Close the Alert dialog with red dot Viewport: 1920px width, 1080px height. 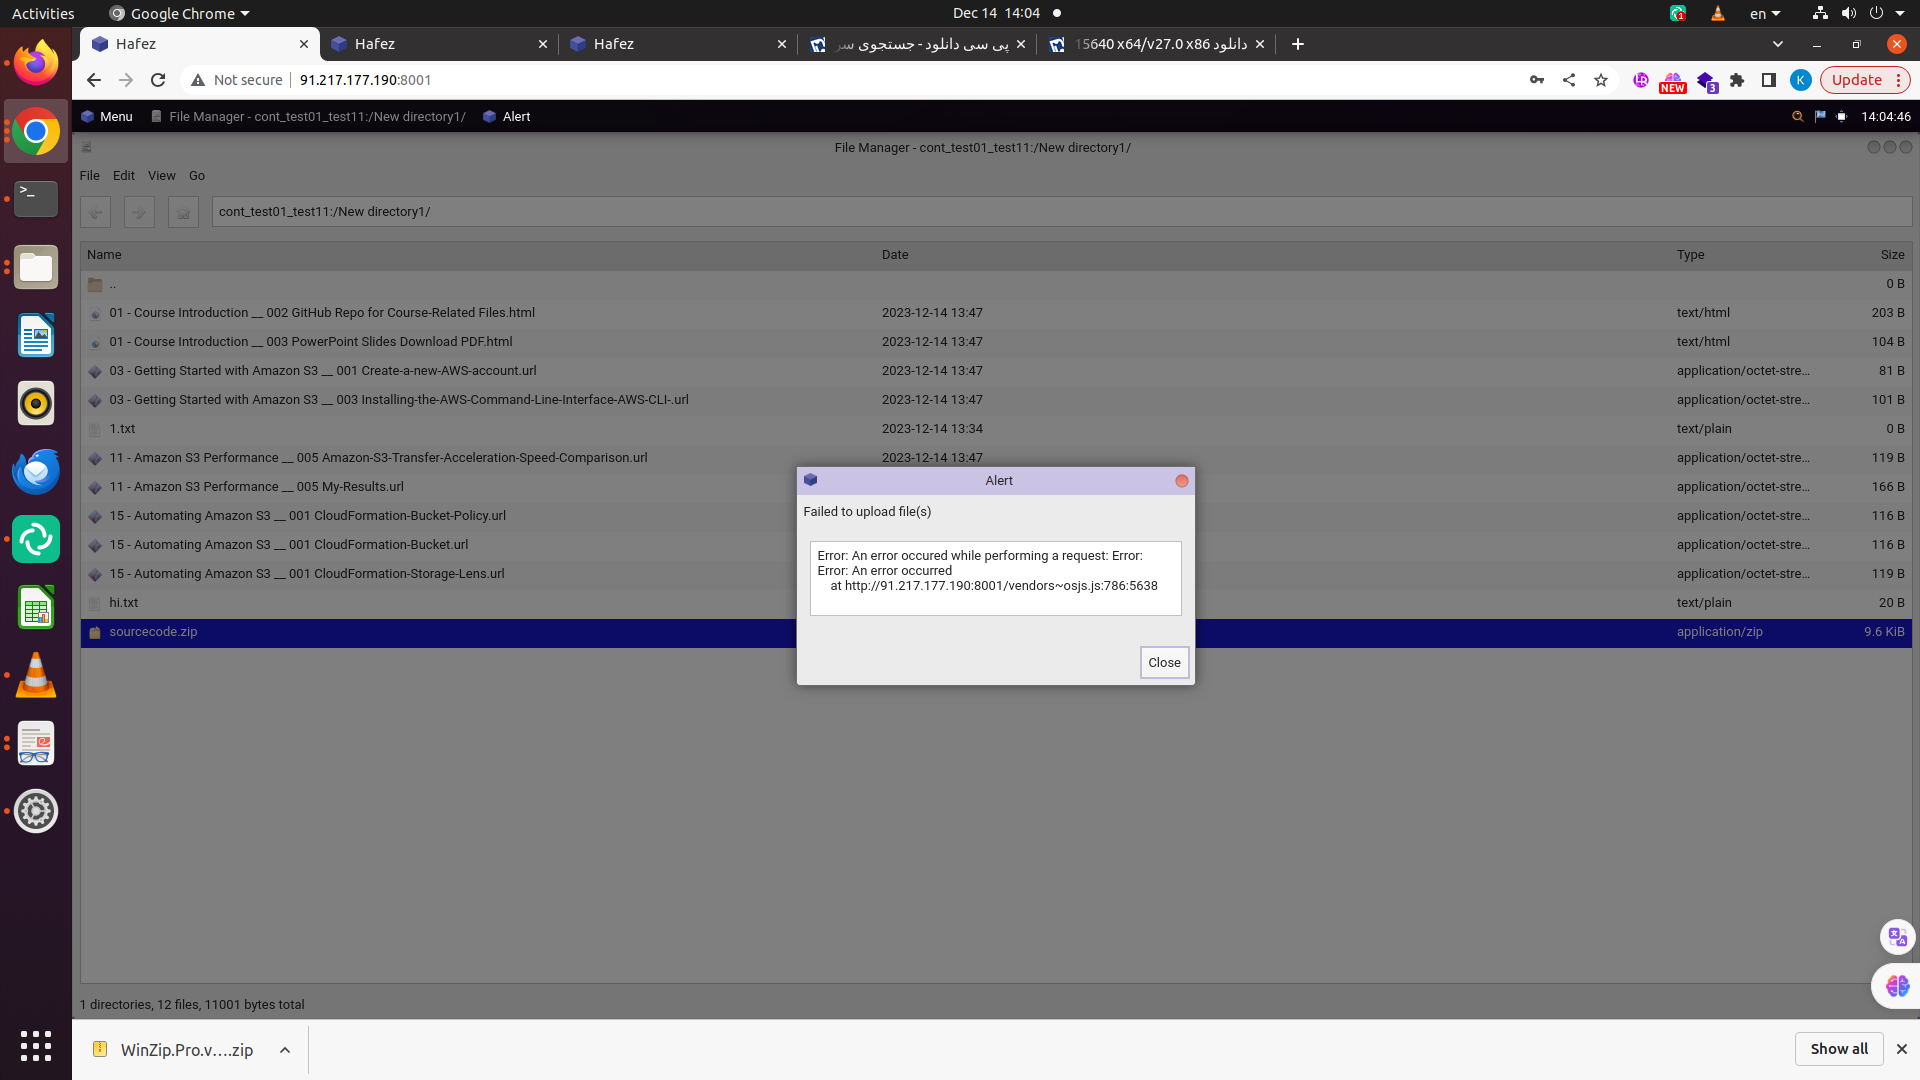tap(1181, 481)
